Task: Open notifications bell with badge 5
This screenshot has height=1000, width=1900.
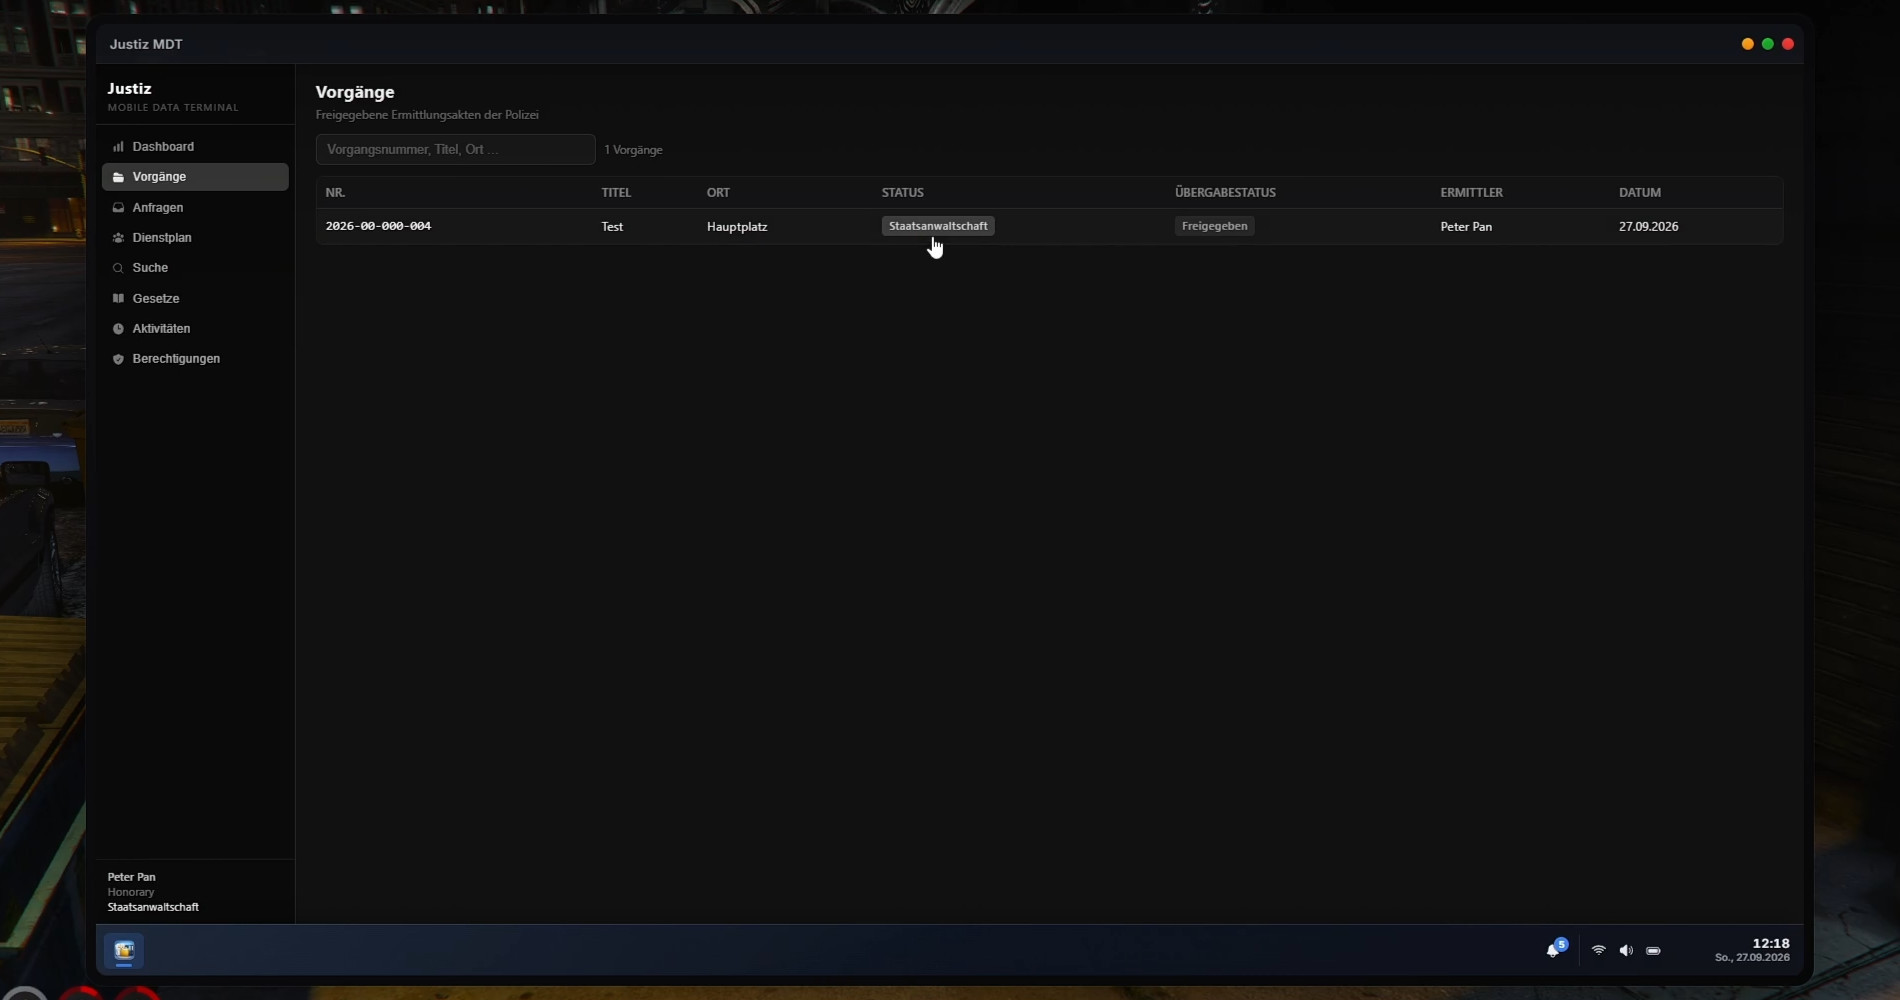Action: [x=1555, y=949]
